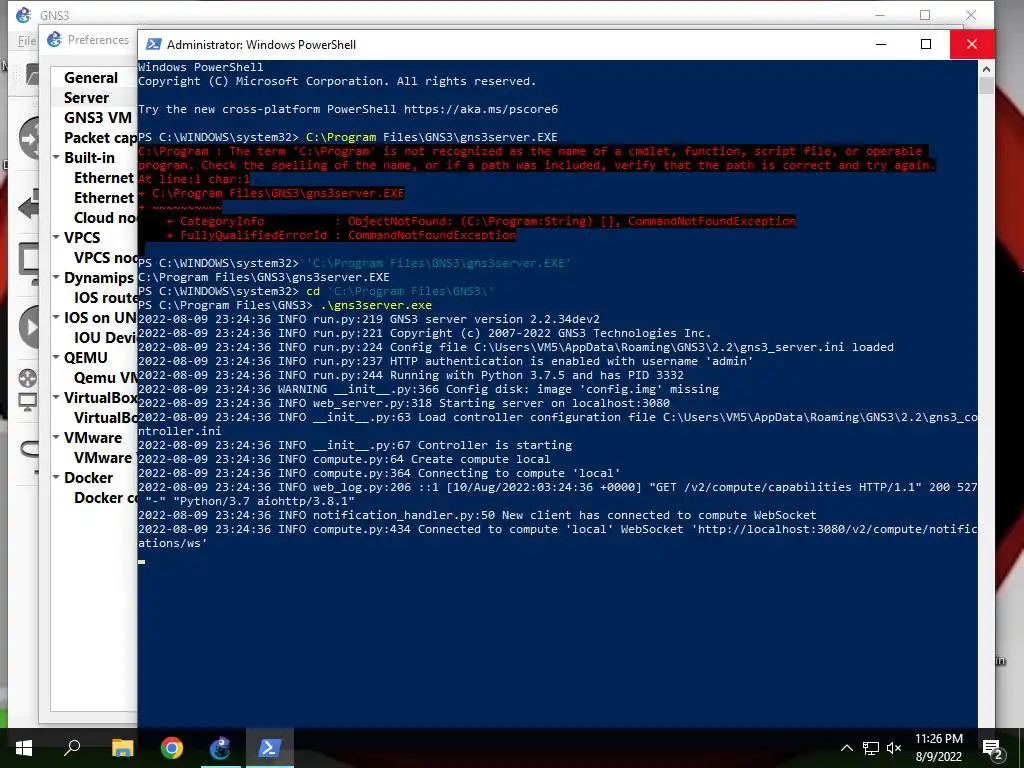Click the PowerShell taskbar icon

pos(270,748)
